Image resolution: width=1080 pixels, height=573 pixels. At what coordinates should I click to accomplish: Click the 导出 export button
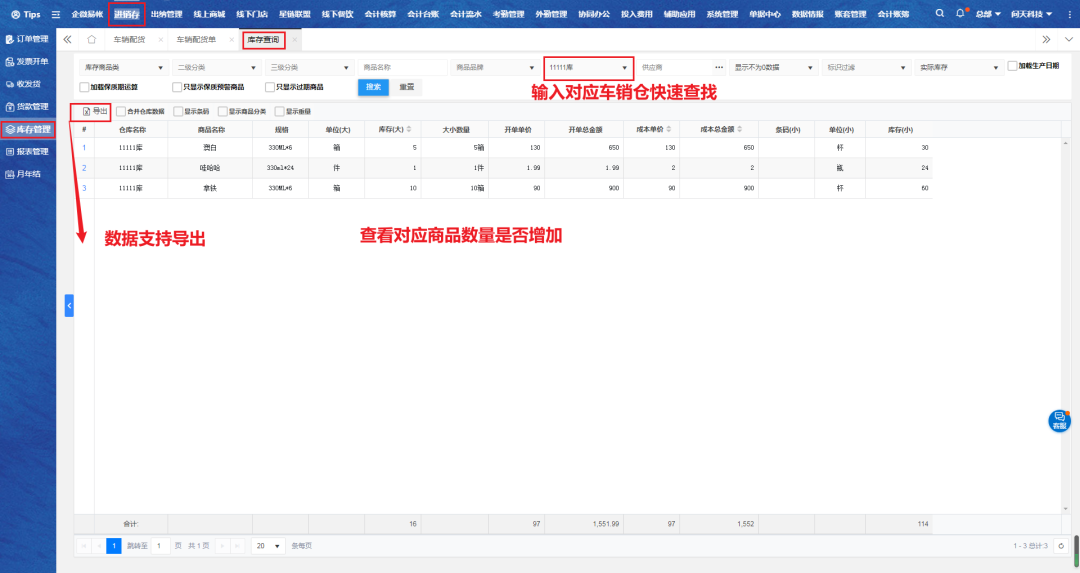tap(96, 110)
